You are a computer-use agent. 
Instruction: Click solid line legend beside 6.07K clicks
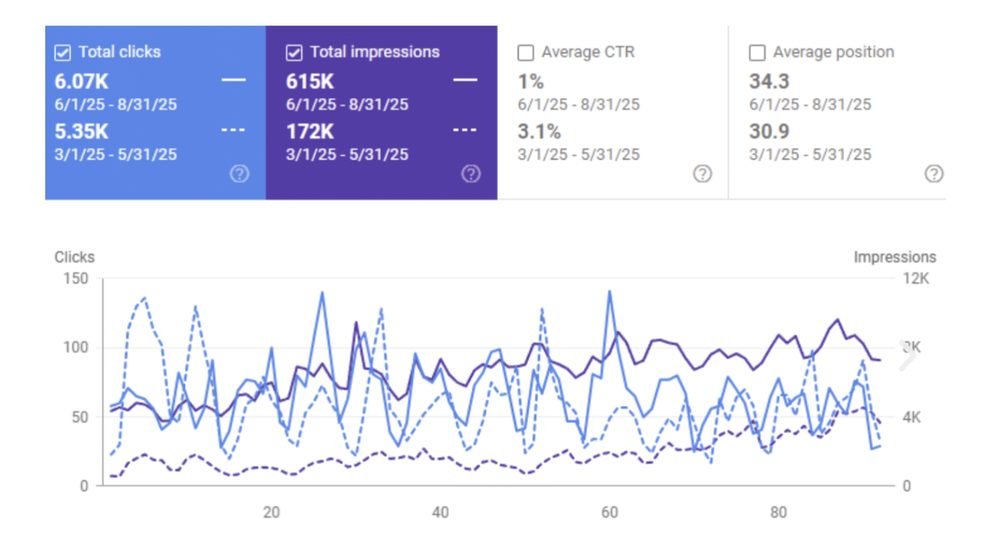pos(233,80)
